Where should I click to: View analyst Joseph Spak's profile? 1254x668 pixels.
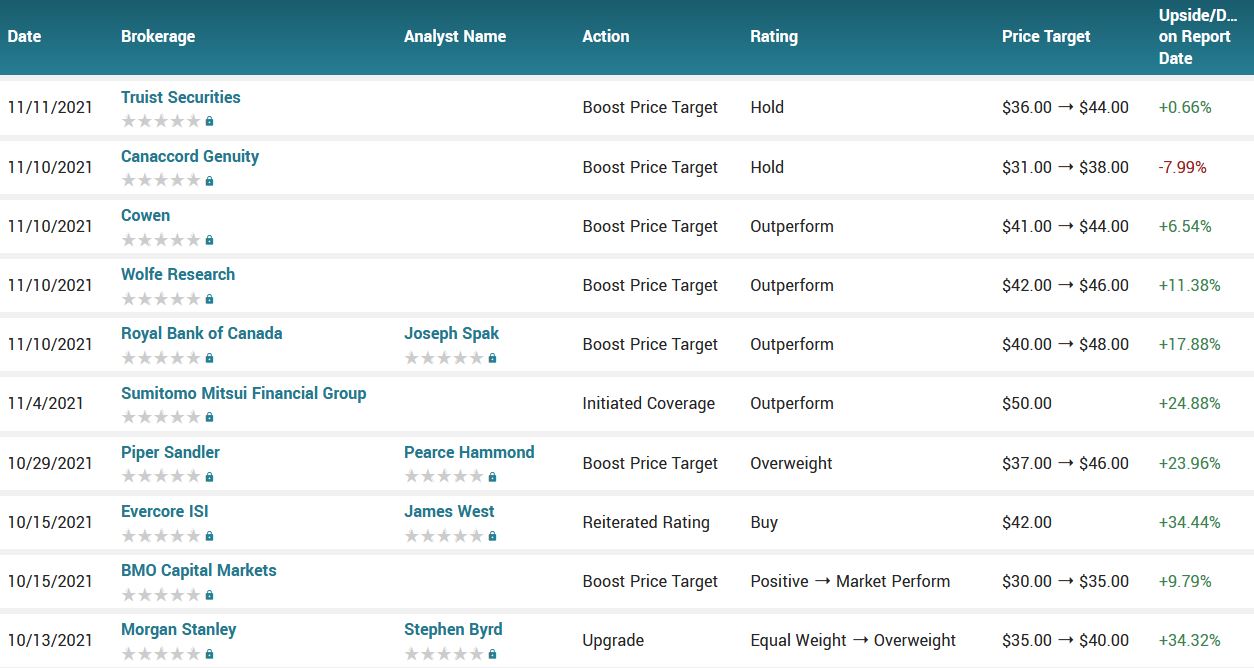click(451, 333)
